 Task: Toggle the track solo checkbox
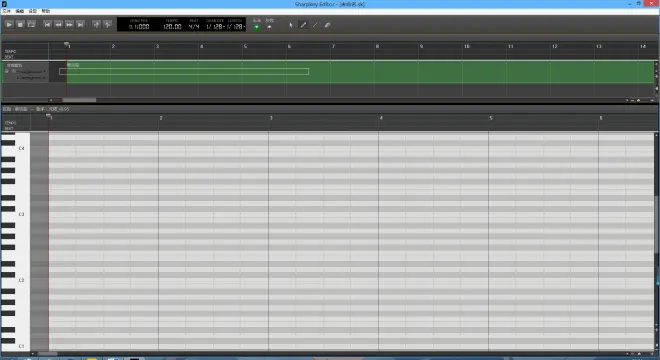13,71
